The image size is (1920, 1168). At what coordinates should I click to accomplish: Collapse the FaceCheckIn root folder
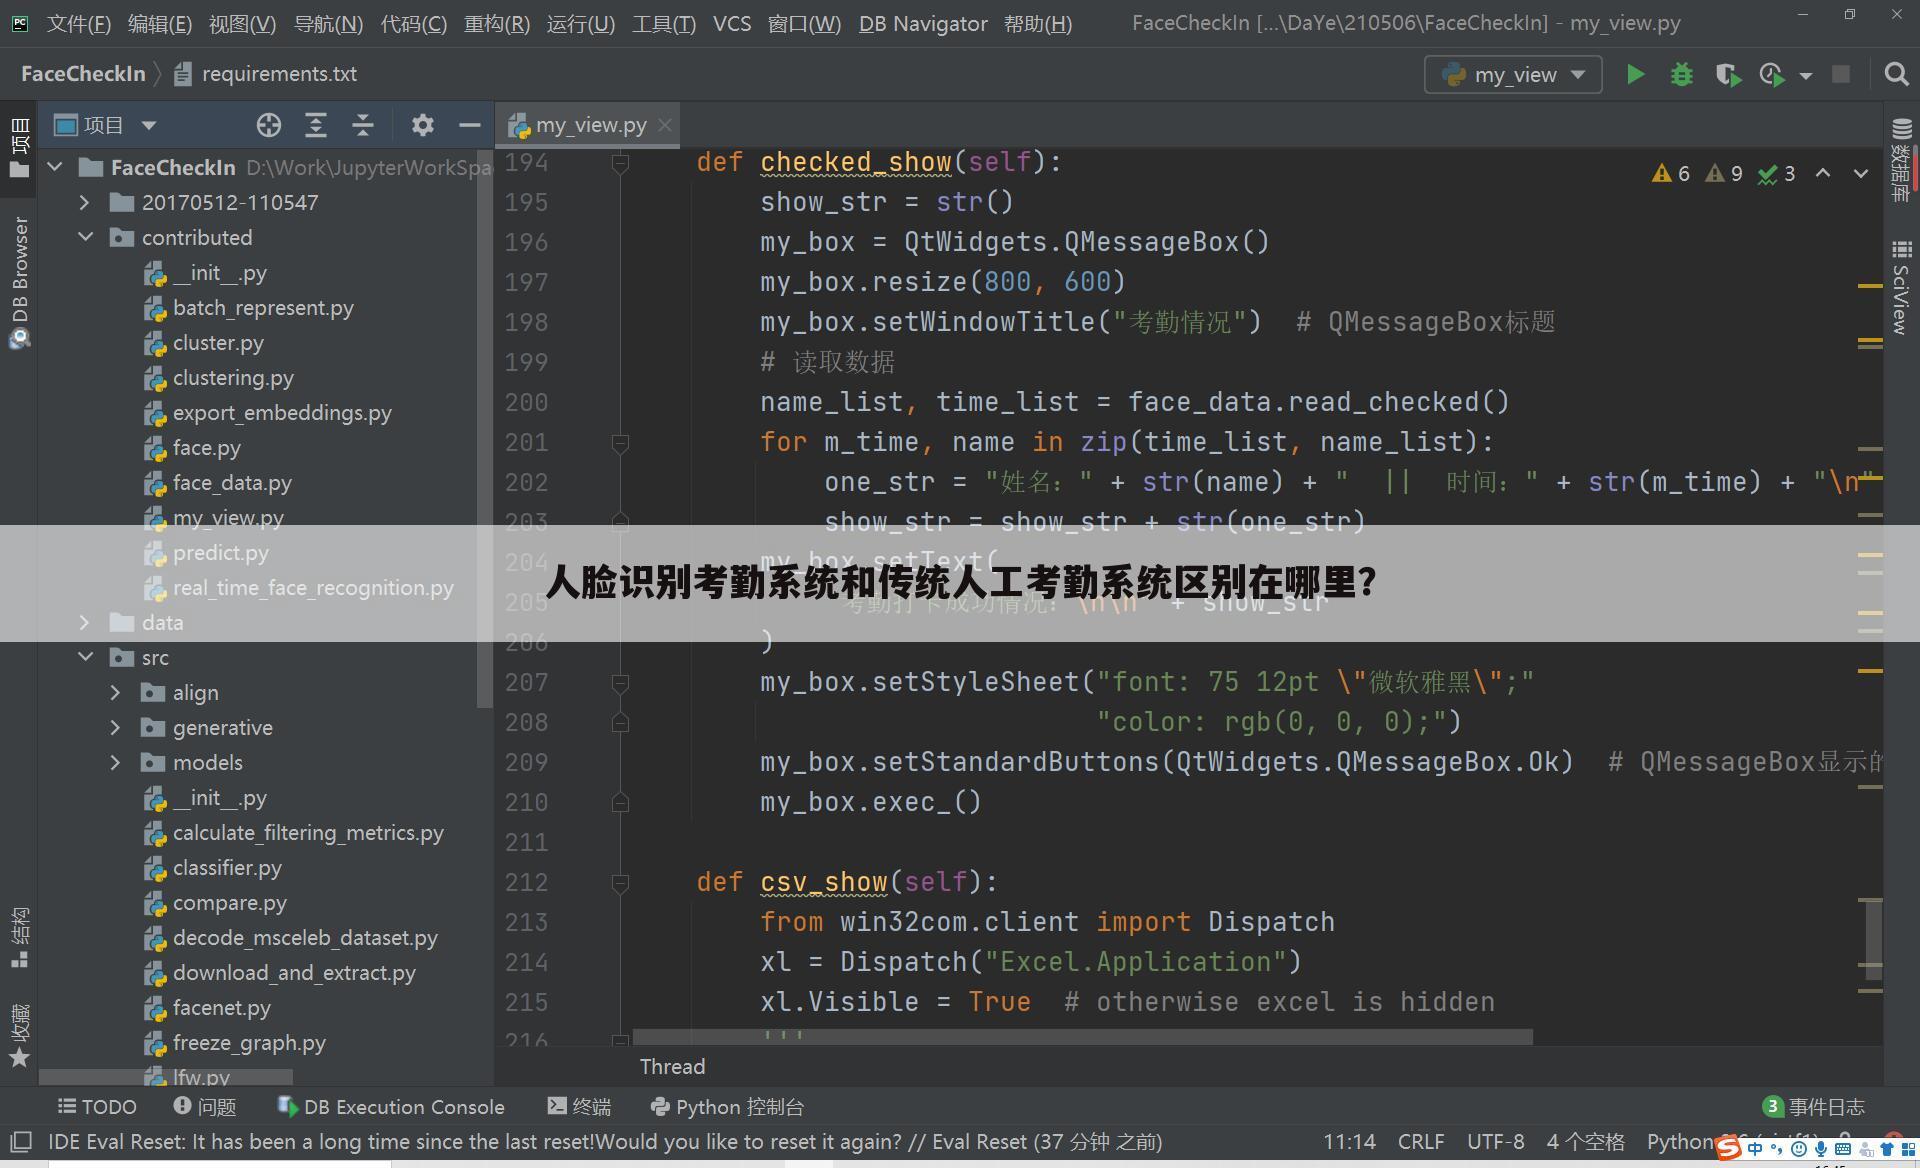click(x=56, y=167)
